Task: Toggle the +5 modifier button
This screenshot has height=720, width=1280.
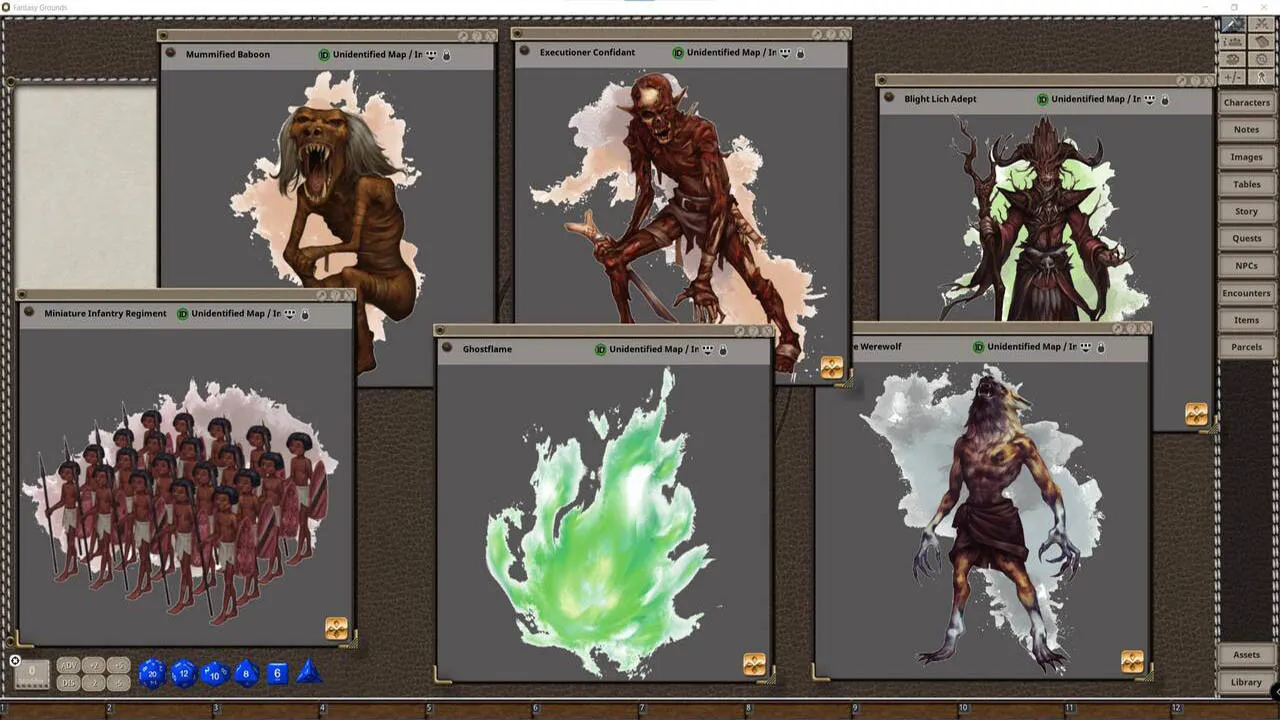Action: (119, 665)
